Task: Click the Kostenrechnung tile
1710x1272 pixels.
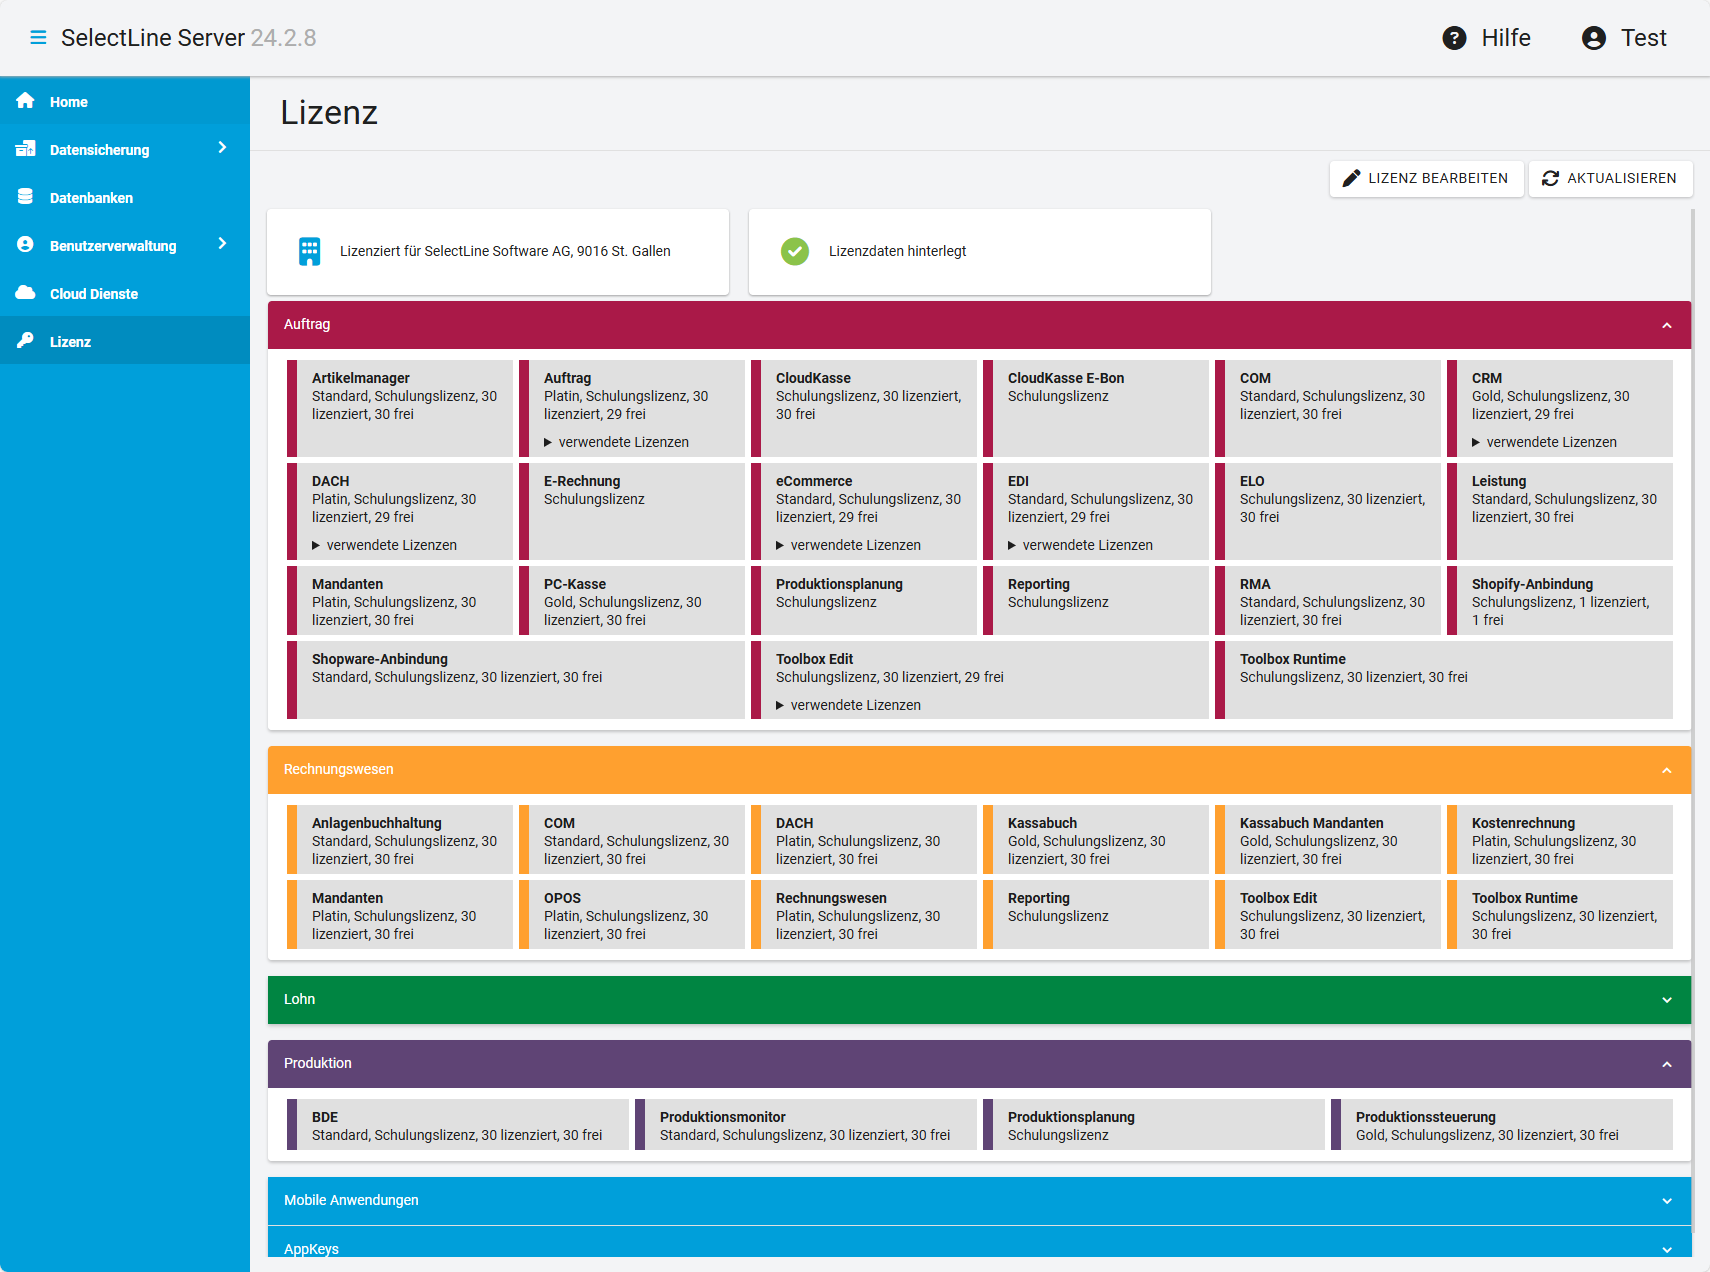Action: (1560, 839)
